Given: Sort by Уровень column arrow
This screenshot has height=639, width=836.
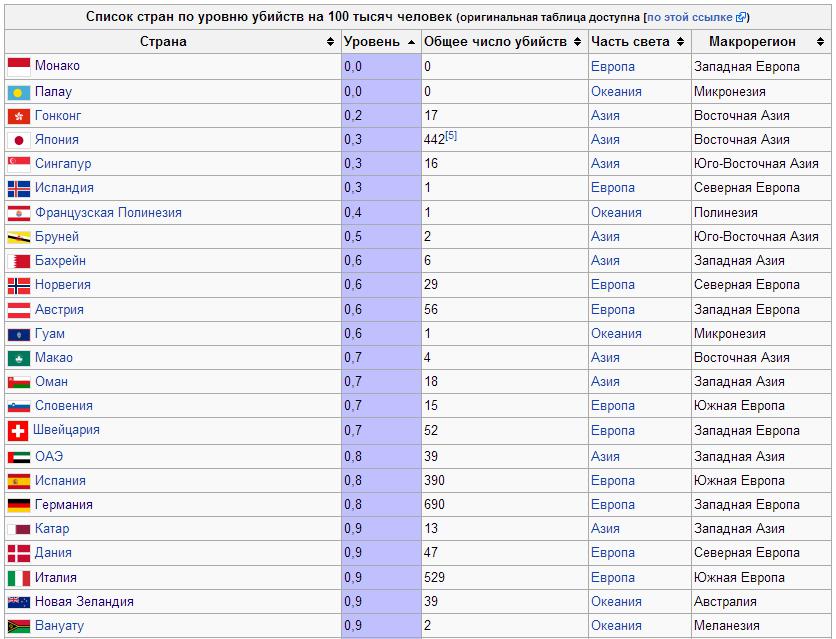Looking at the screenshot, I should pos(411,42).
